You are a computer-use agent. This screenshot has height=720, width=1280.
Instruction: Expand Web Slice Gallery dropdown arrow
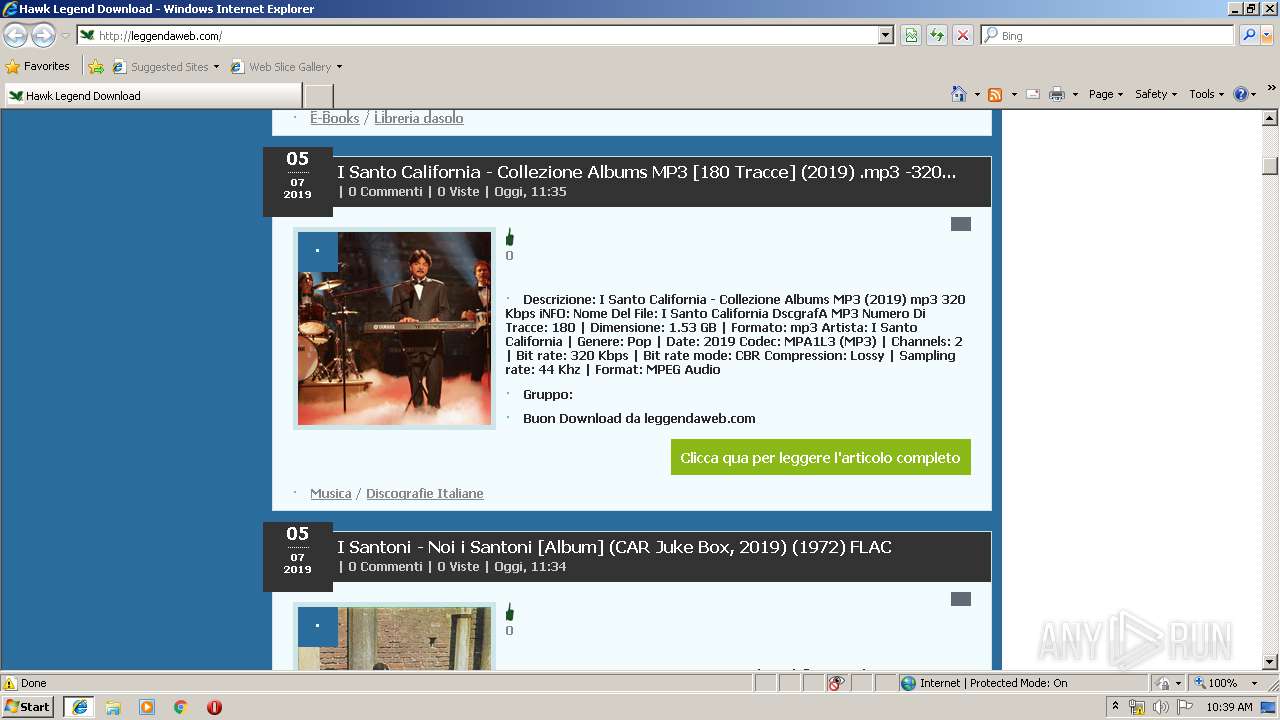pyautogui.click(x=339, y=67)
